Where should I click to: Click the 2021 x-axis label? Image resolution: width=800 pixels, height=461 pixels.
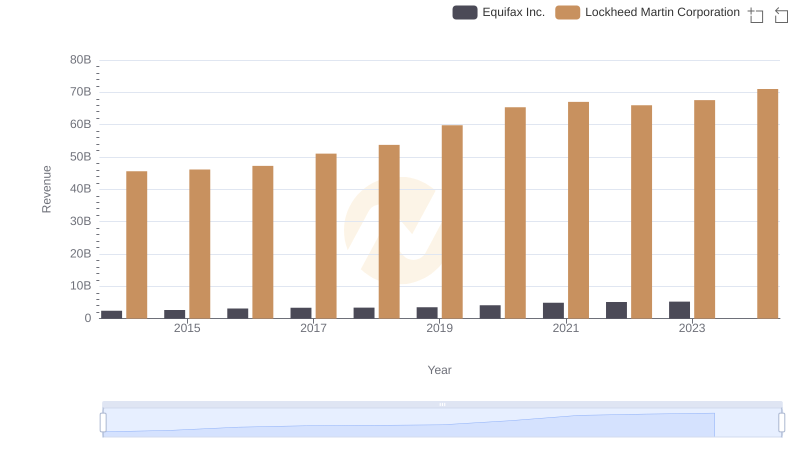tap(566, 328)
